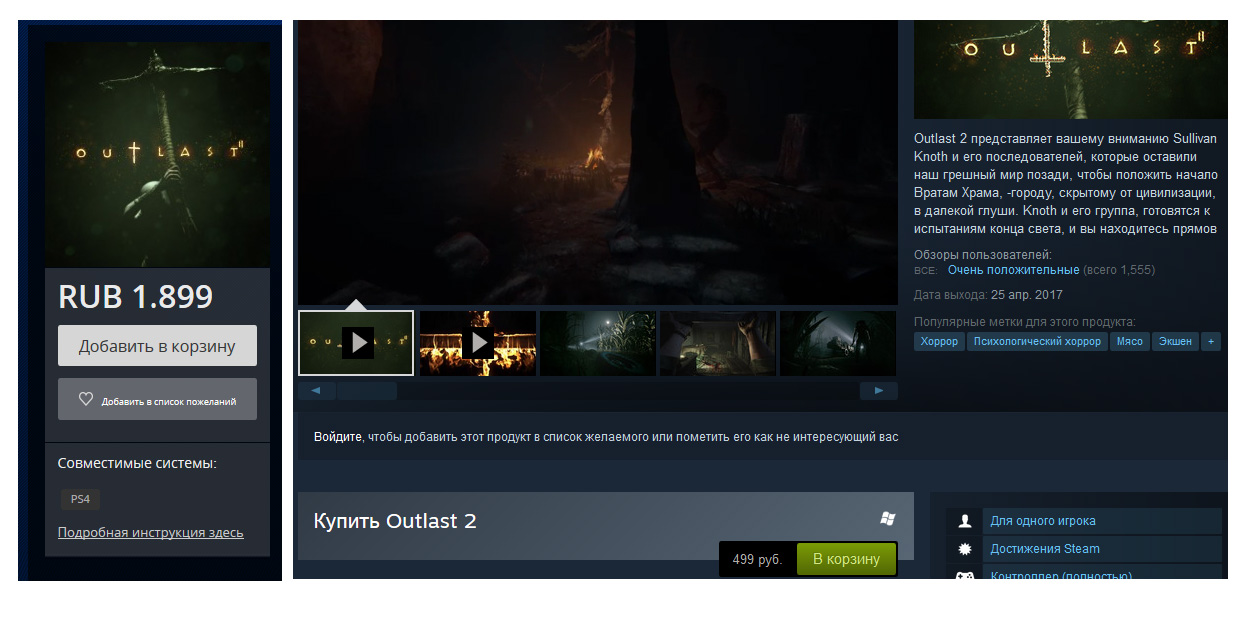
Task: Click the controller support gamepad icon
Action: 965,576
